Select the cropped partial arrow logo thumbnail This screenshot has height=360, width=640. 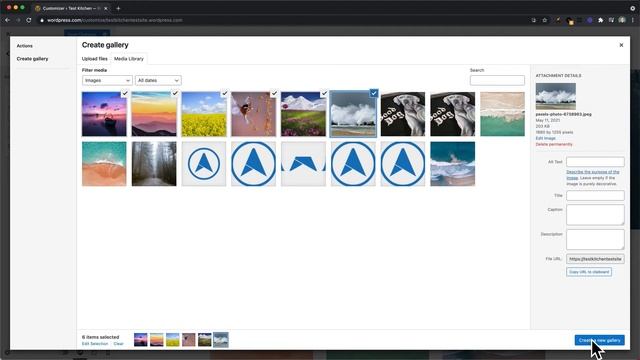(303, 164)
